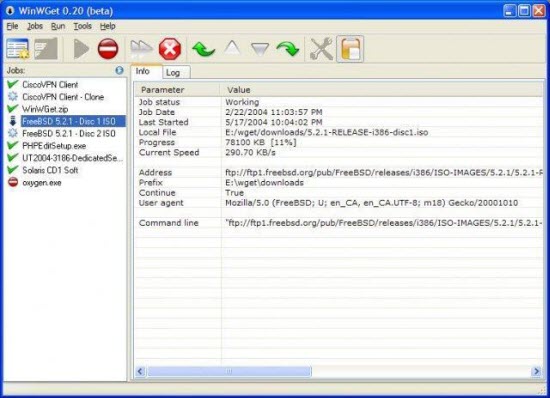The height and width of the screenshot is (398, 550).
Task: Select the WinWGet.zip job
Action: (45, 109)
